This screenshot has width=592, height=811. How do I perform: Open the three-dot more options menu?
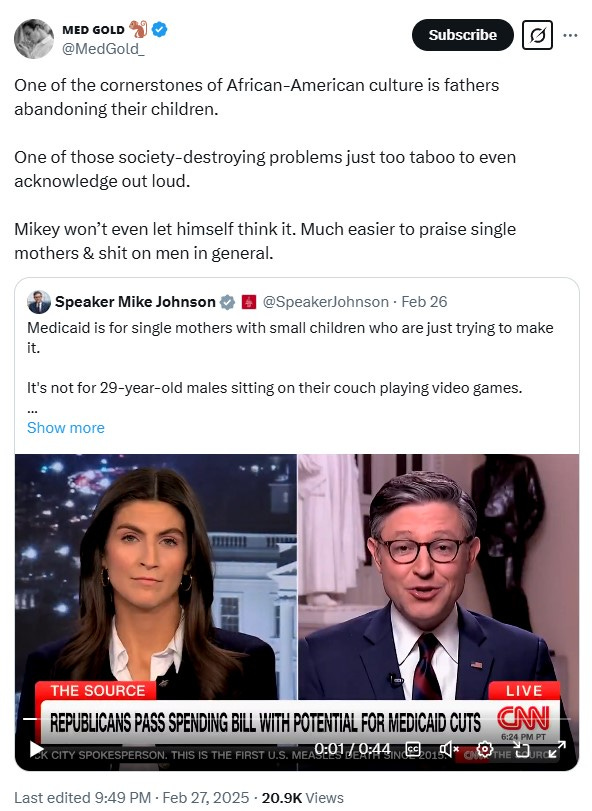coord(570,35)
